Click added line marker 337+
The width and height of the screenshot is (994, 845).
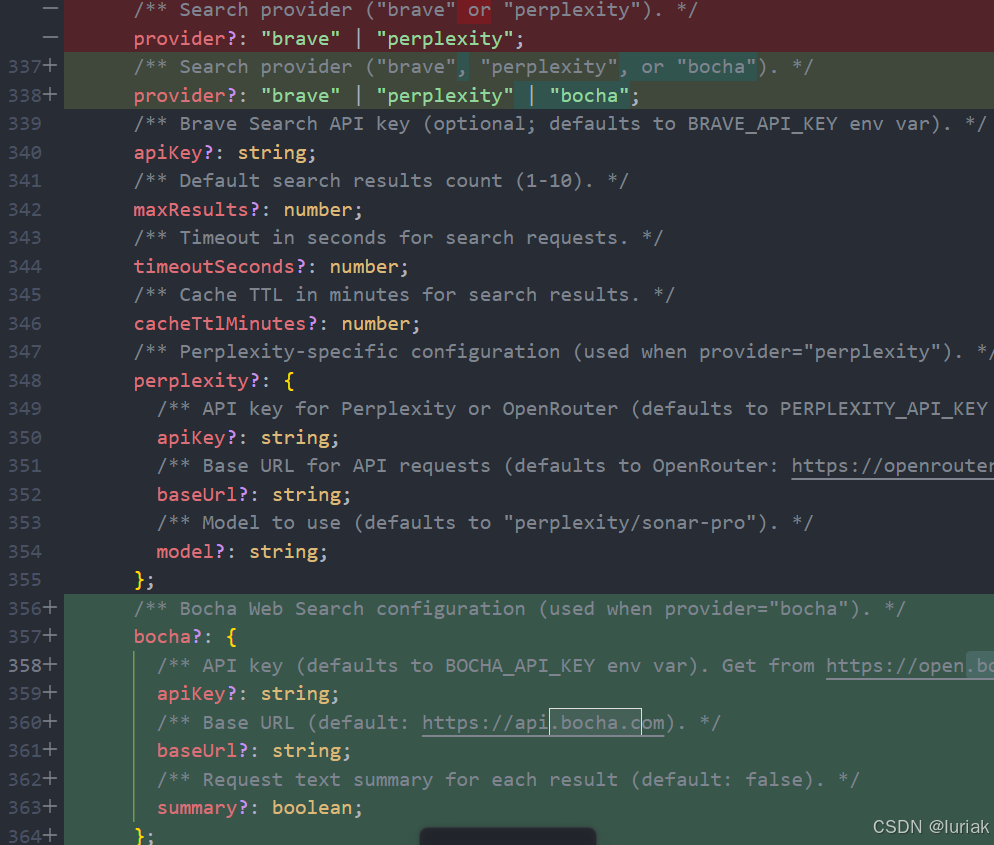click(32, 67)
